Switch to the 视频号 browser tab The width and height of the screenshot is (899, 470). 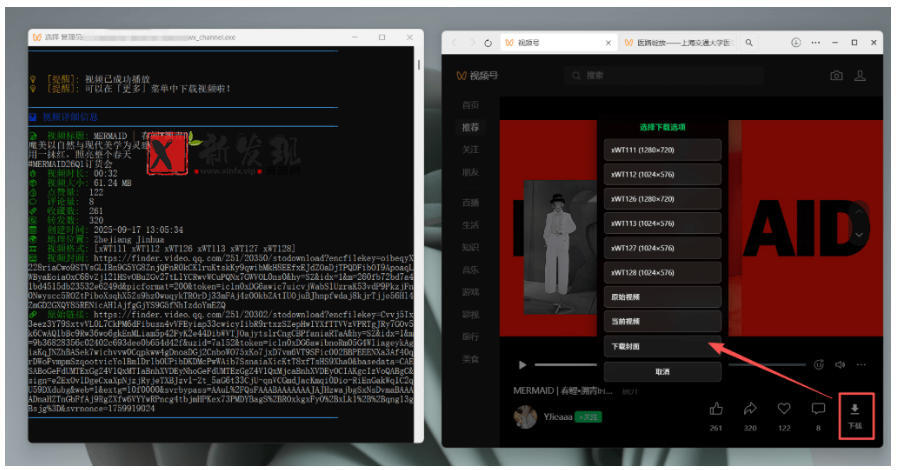560,43
